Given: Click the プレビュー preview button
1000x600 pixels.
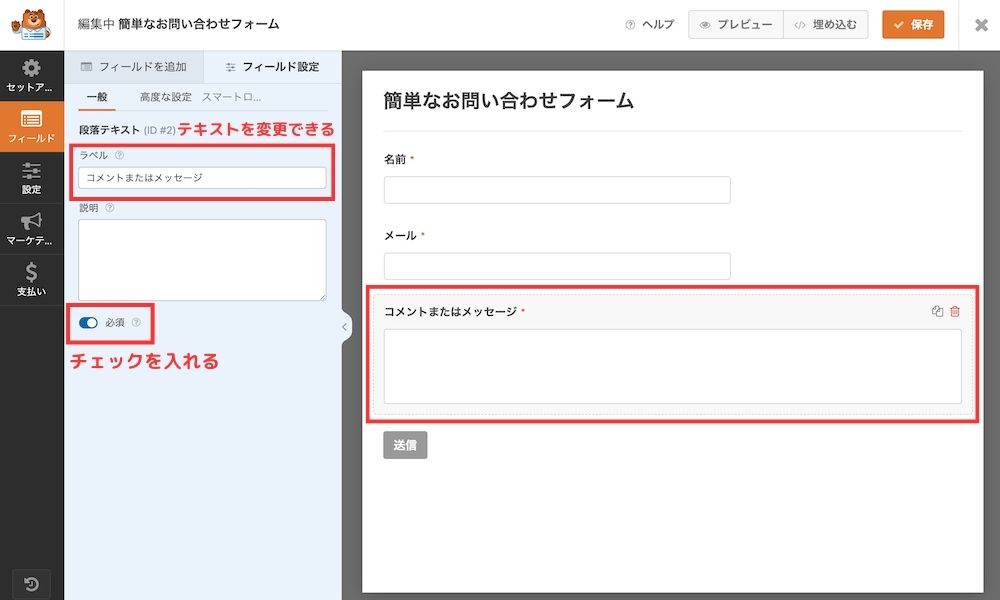Looking at the screenshot, I should click(736, 25).
